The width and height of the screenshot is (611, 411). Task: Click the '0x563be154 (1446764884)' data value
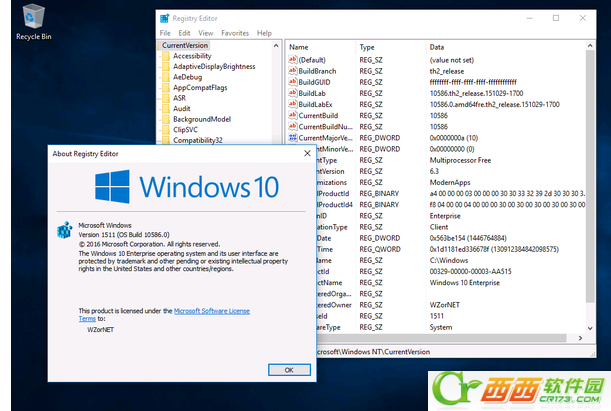(x=468, y=238)
